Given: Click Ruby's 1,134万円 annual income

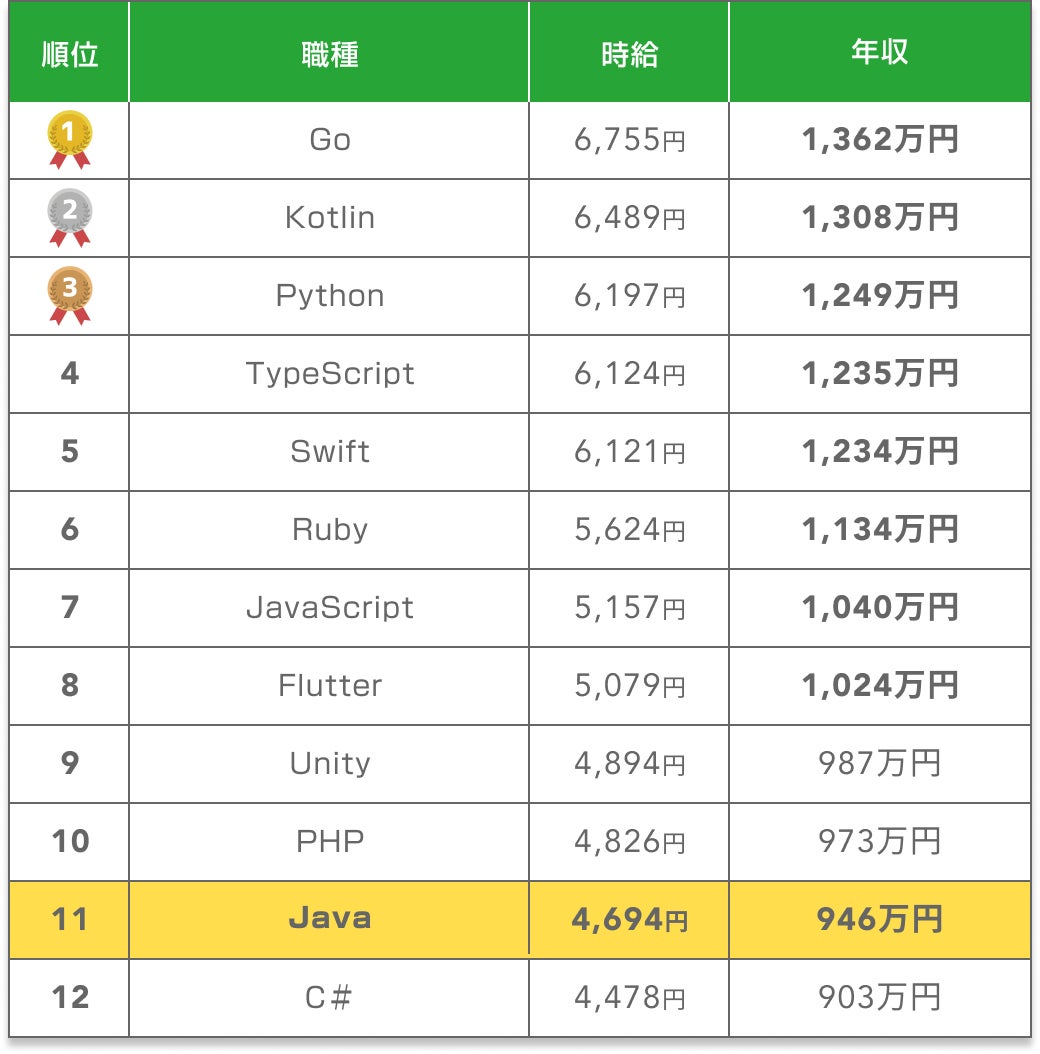Looking at the screenshot, I should coord(879,530).
